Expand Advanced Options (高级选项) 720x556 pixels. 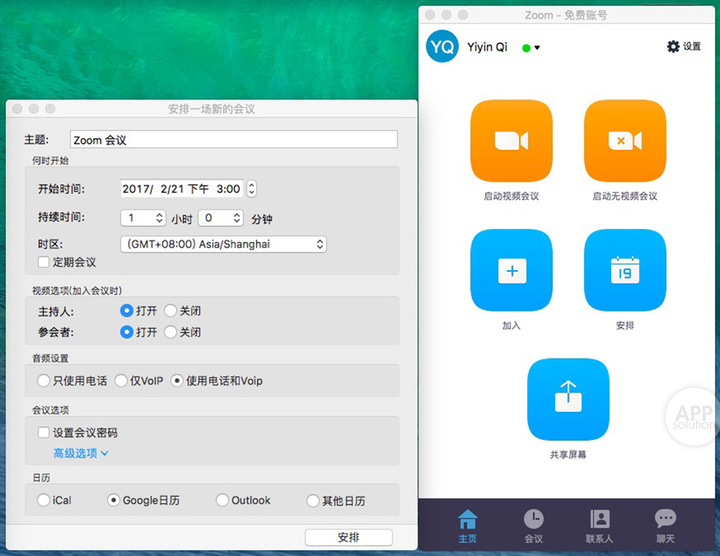point(81,454)
